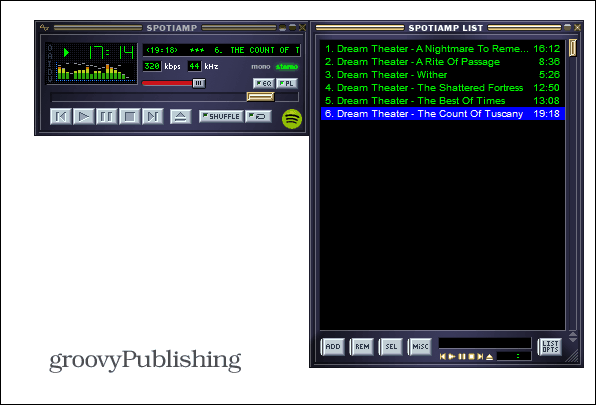This screenshot has width=596, height=405.
Task: Open the SEL menu in playlist window
Action: tap(391, 346)
